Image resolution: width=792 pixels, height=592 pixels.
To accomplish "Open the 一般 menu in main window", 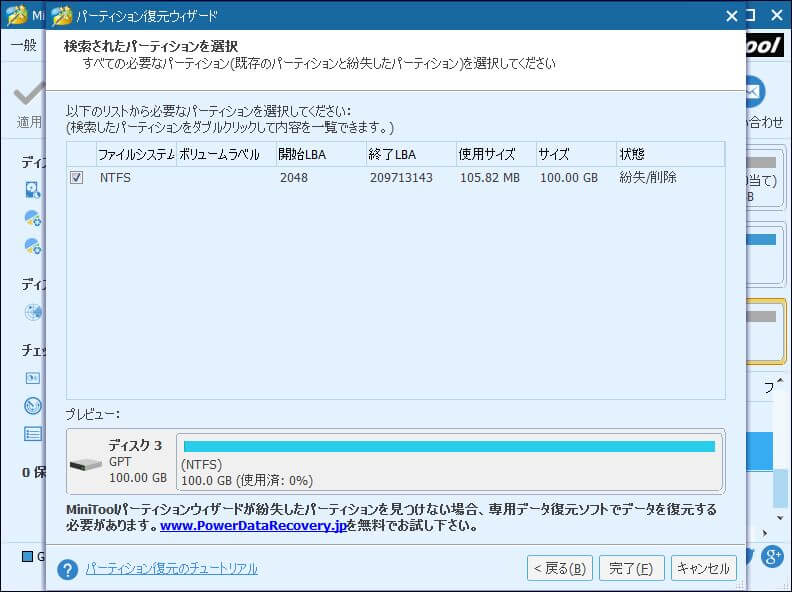I will click(24, 45).
